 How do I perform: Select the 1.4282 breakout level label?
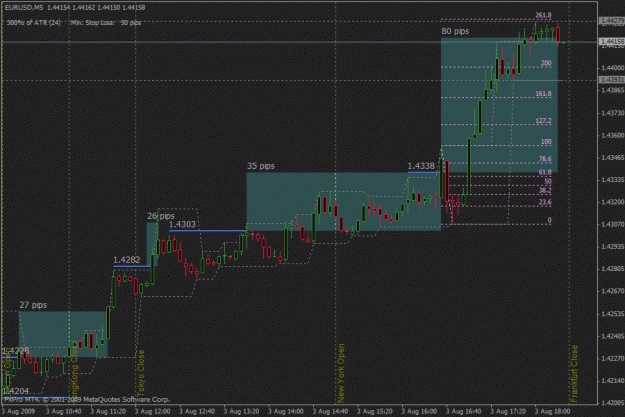click(x=127, y=260)
